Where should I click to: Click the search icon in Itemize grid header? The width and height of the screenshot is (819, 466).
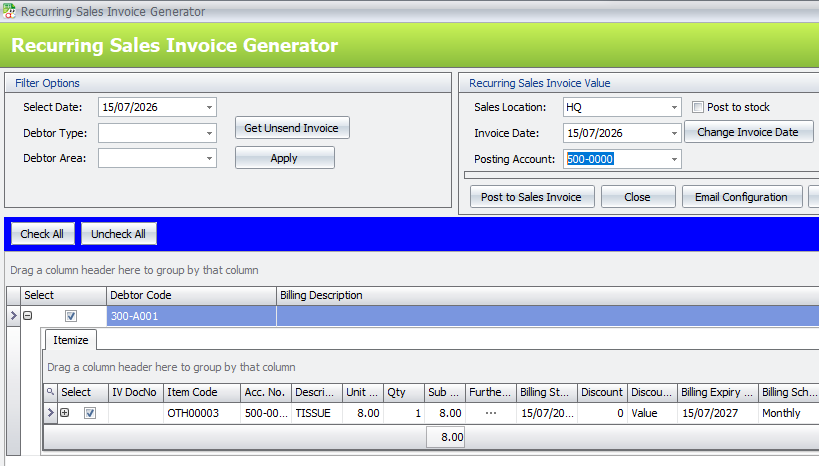click(x=50, y=391)
